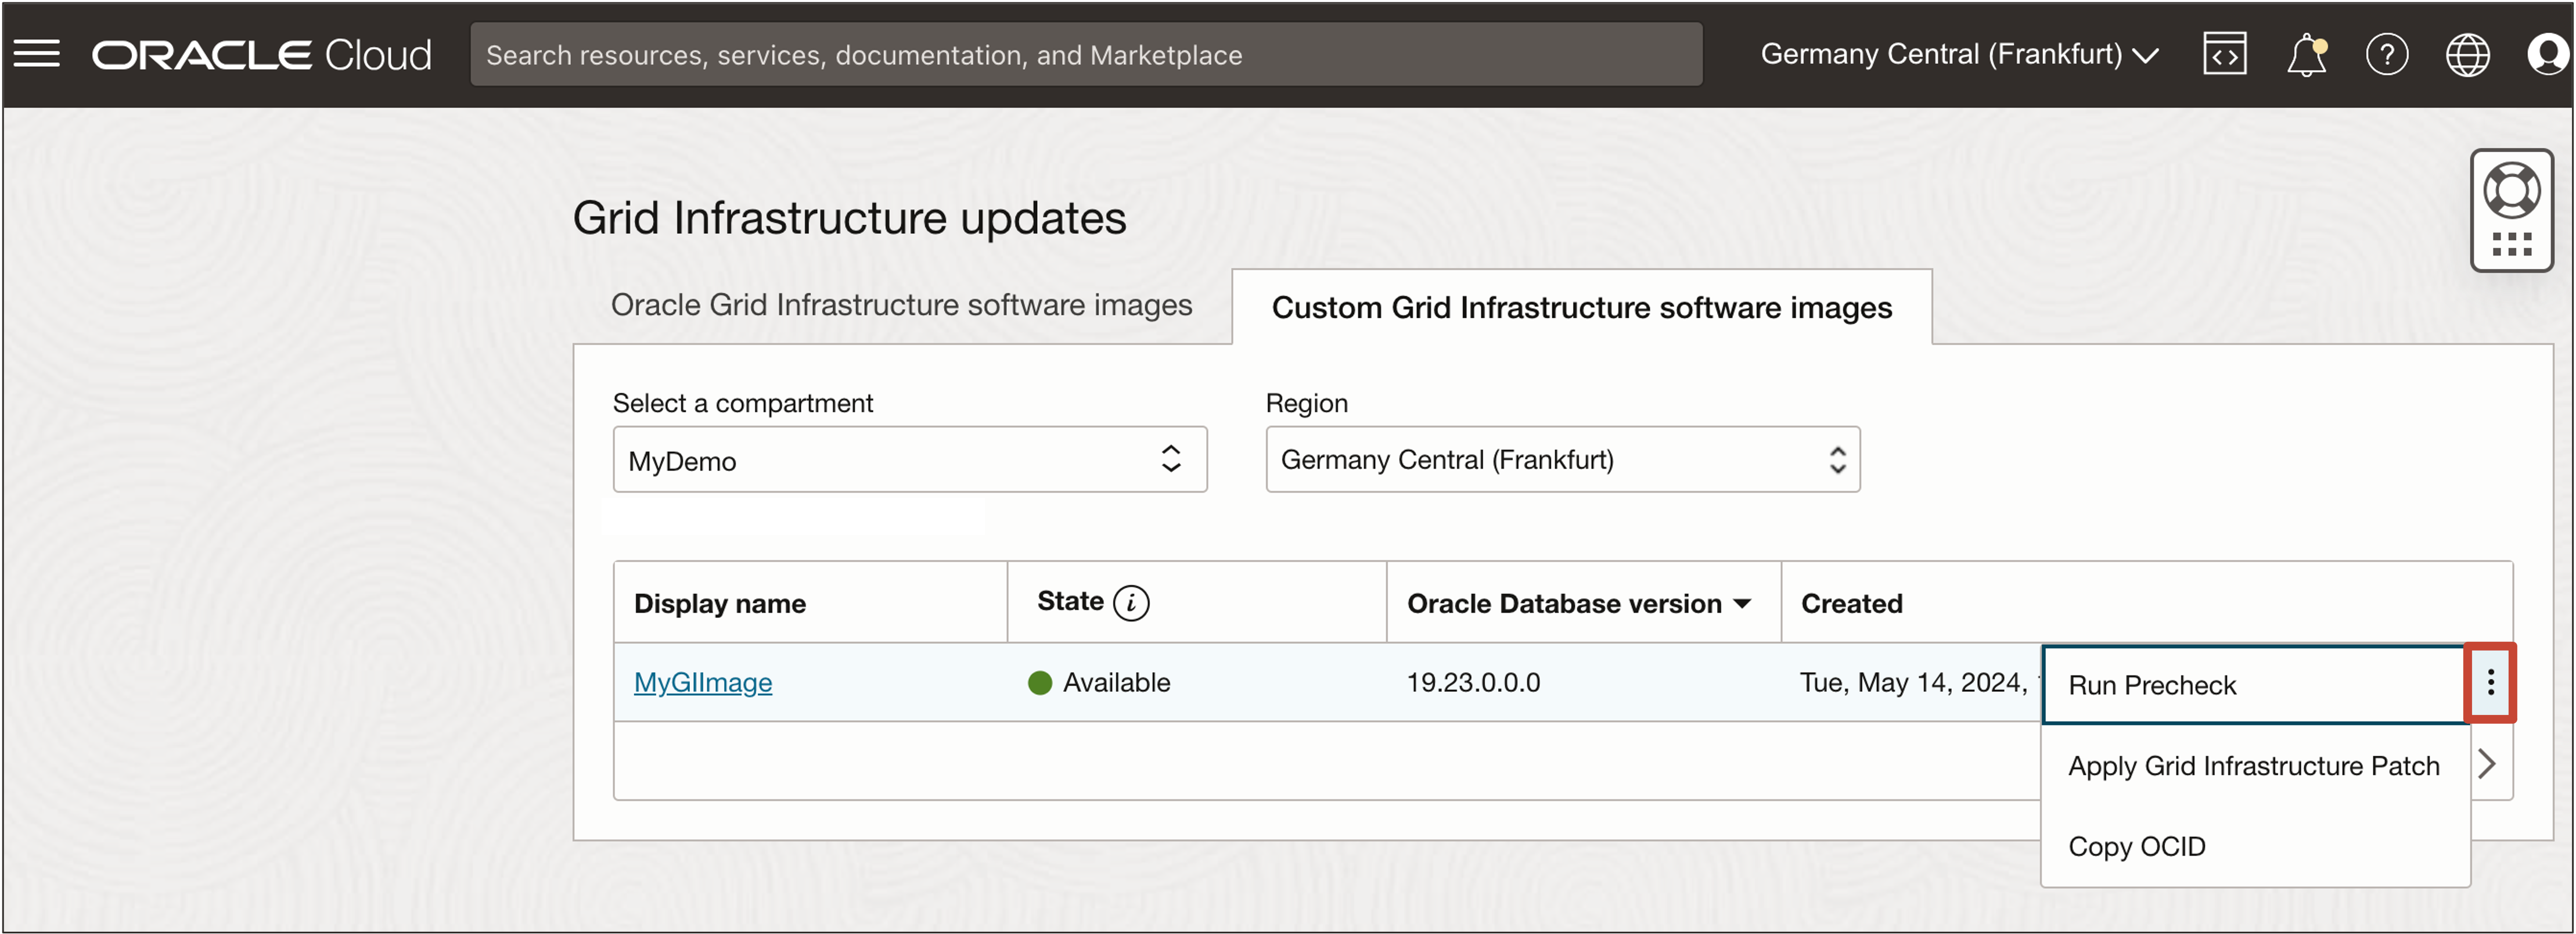Viewport: 2576px width, 934px height.
Task: Open the Region dropdown in filters
Action: (x=1561, y=460)
